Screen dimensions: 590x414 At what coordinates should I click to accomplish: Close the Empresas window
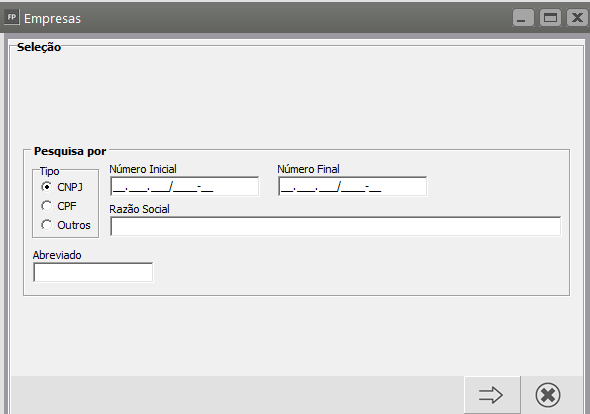pyautogui.click(x=577, y=18)
